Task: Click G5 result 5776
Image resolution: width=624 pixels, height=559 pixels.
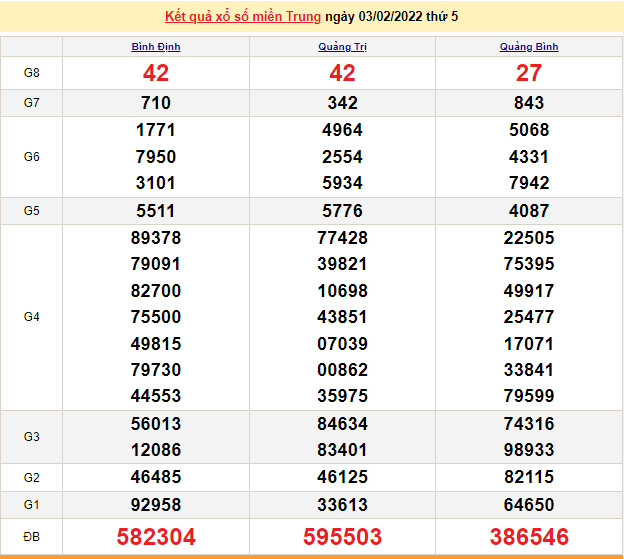Action: pos(342,211)
